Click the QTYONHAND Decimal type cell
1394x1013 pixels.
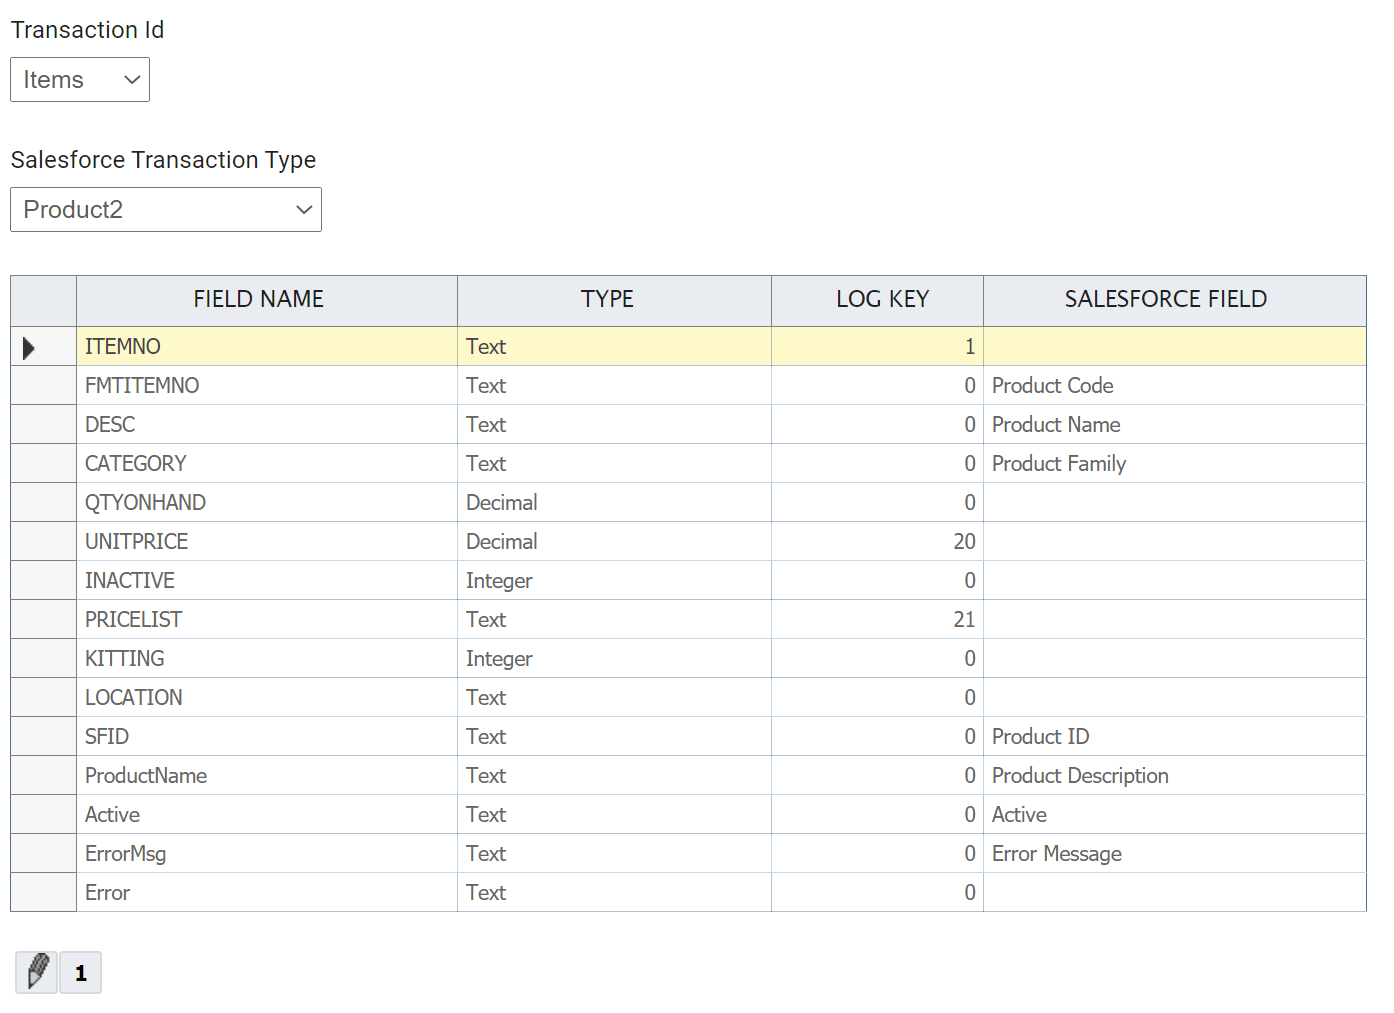click(613, 503)
